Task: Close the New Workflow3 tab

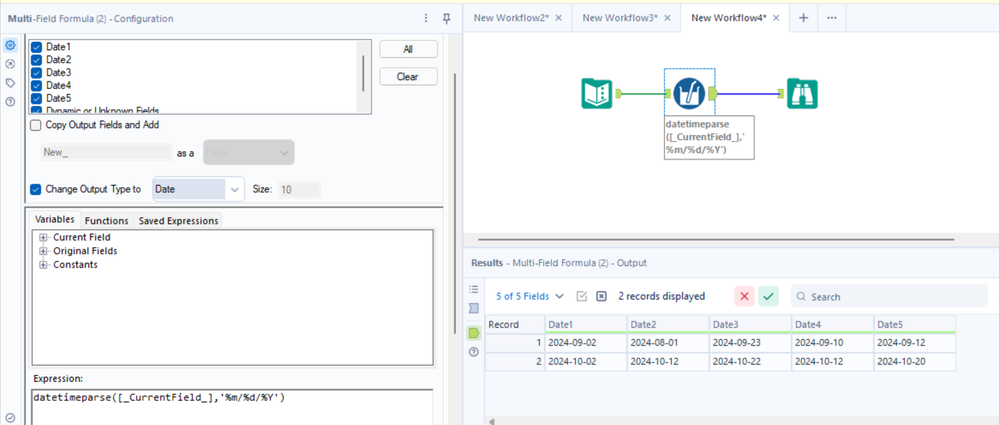Action: 667,18
